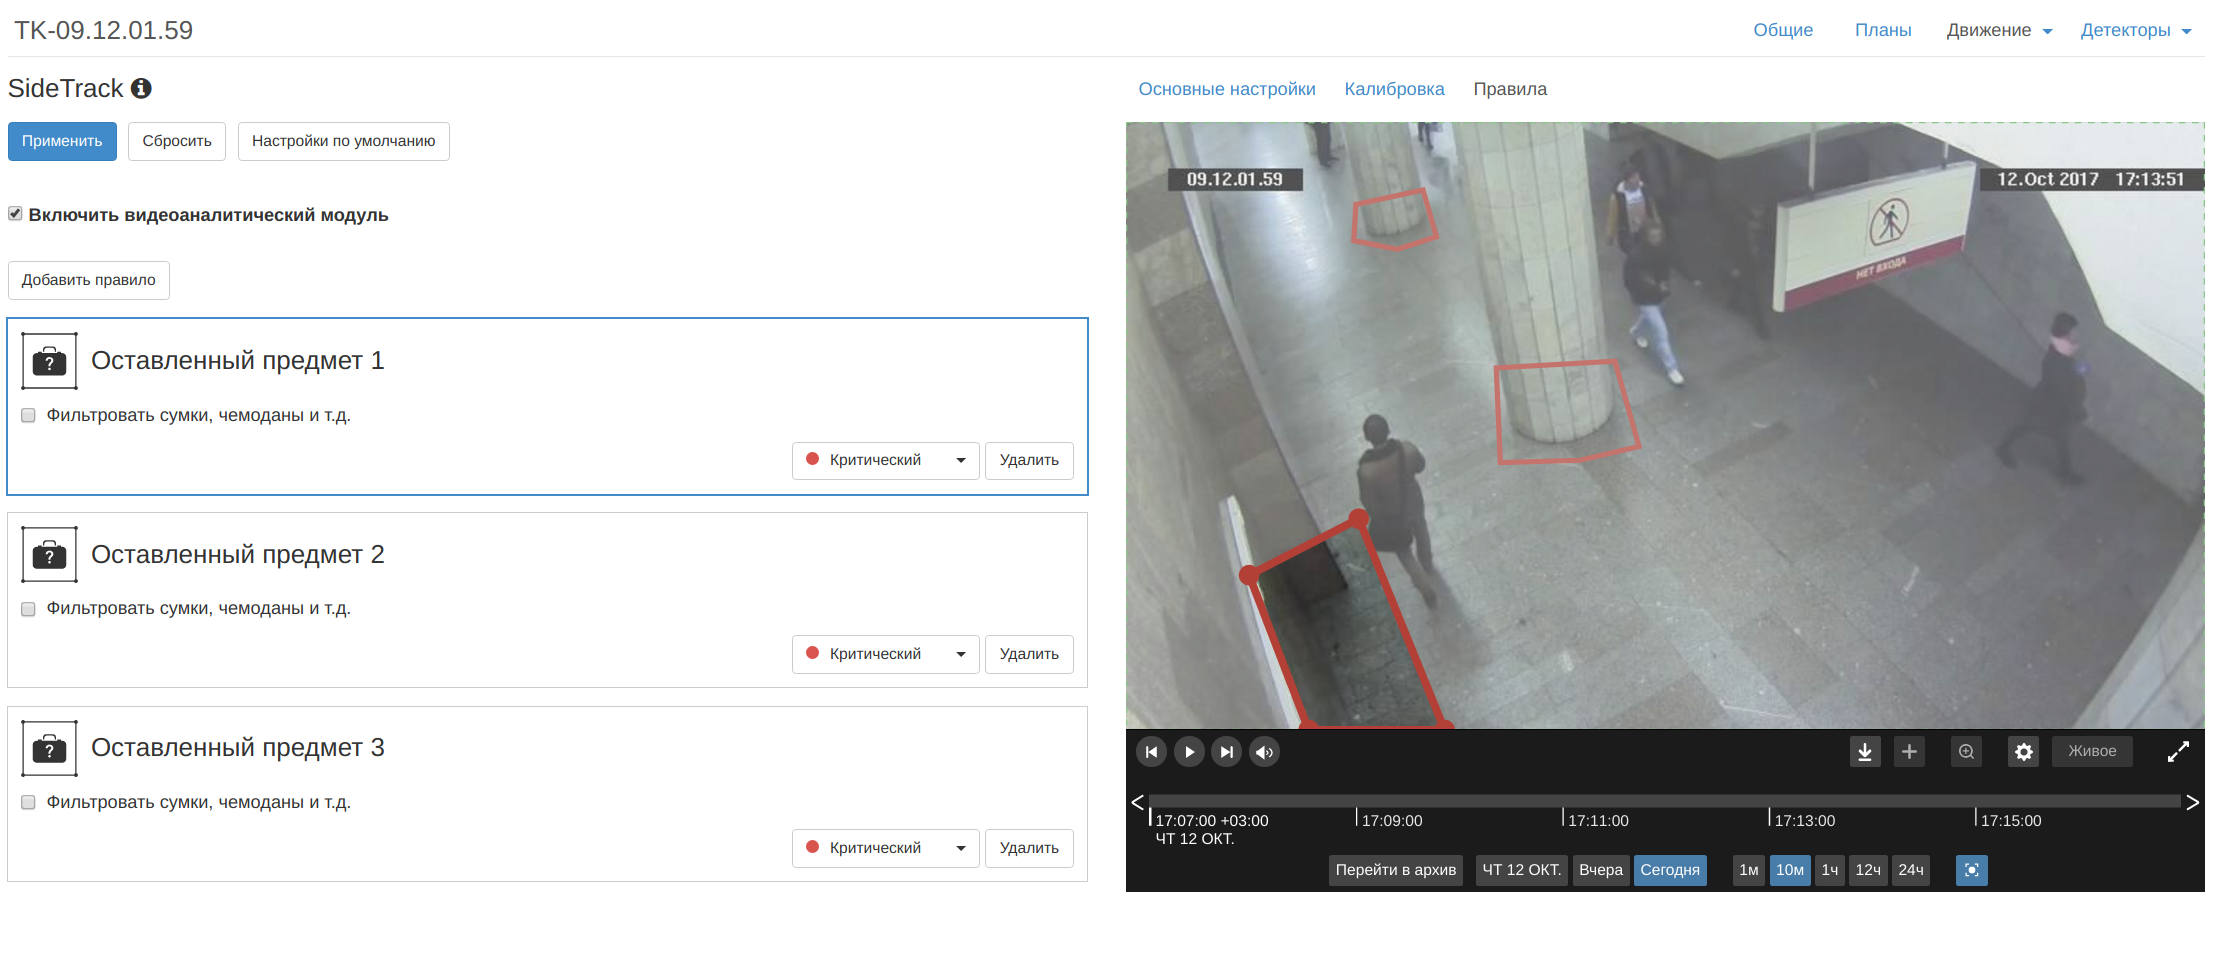Image resolution: width=2217 pixels, height=980 pixels.
Task: Click the abandoned item icon for rule 3
Action: tap(49, 749)
